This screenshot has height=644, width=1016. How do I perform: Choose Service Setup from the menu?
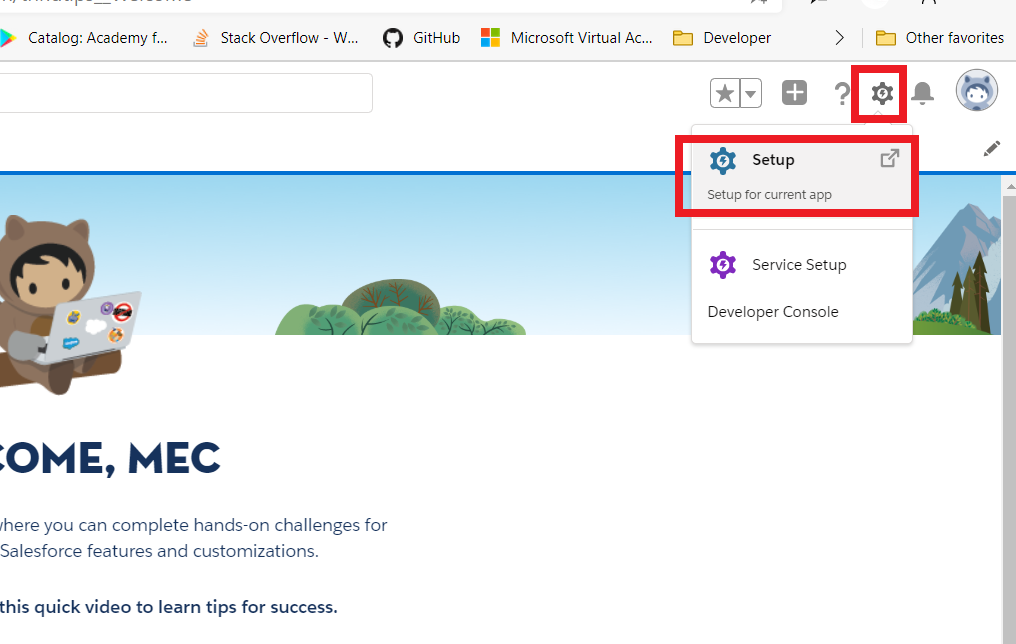pos(798,264)
